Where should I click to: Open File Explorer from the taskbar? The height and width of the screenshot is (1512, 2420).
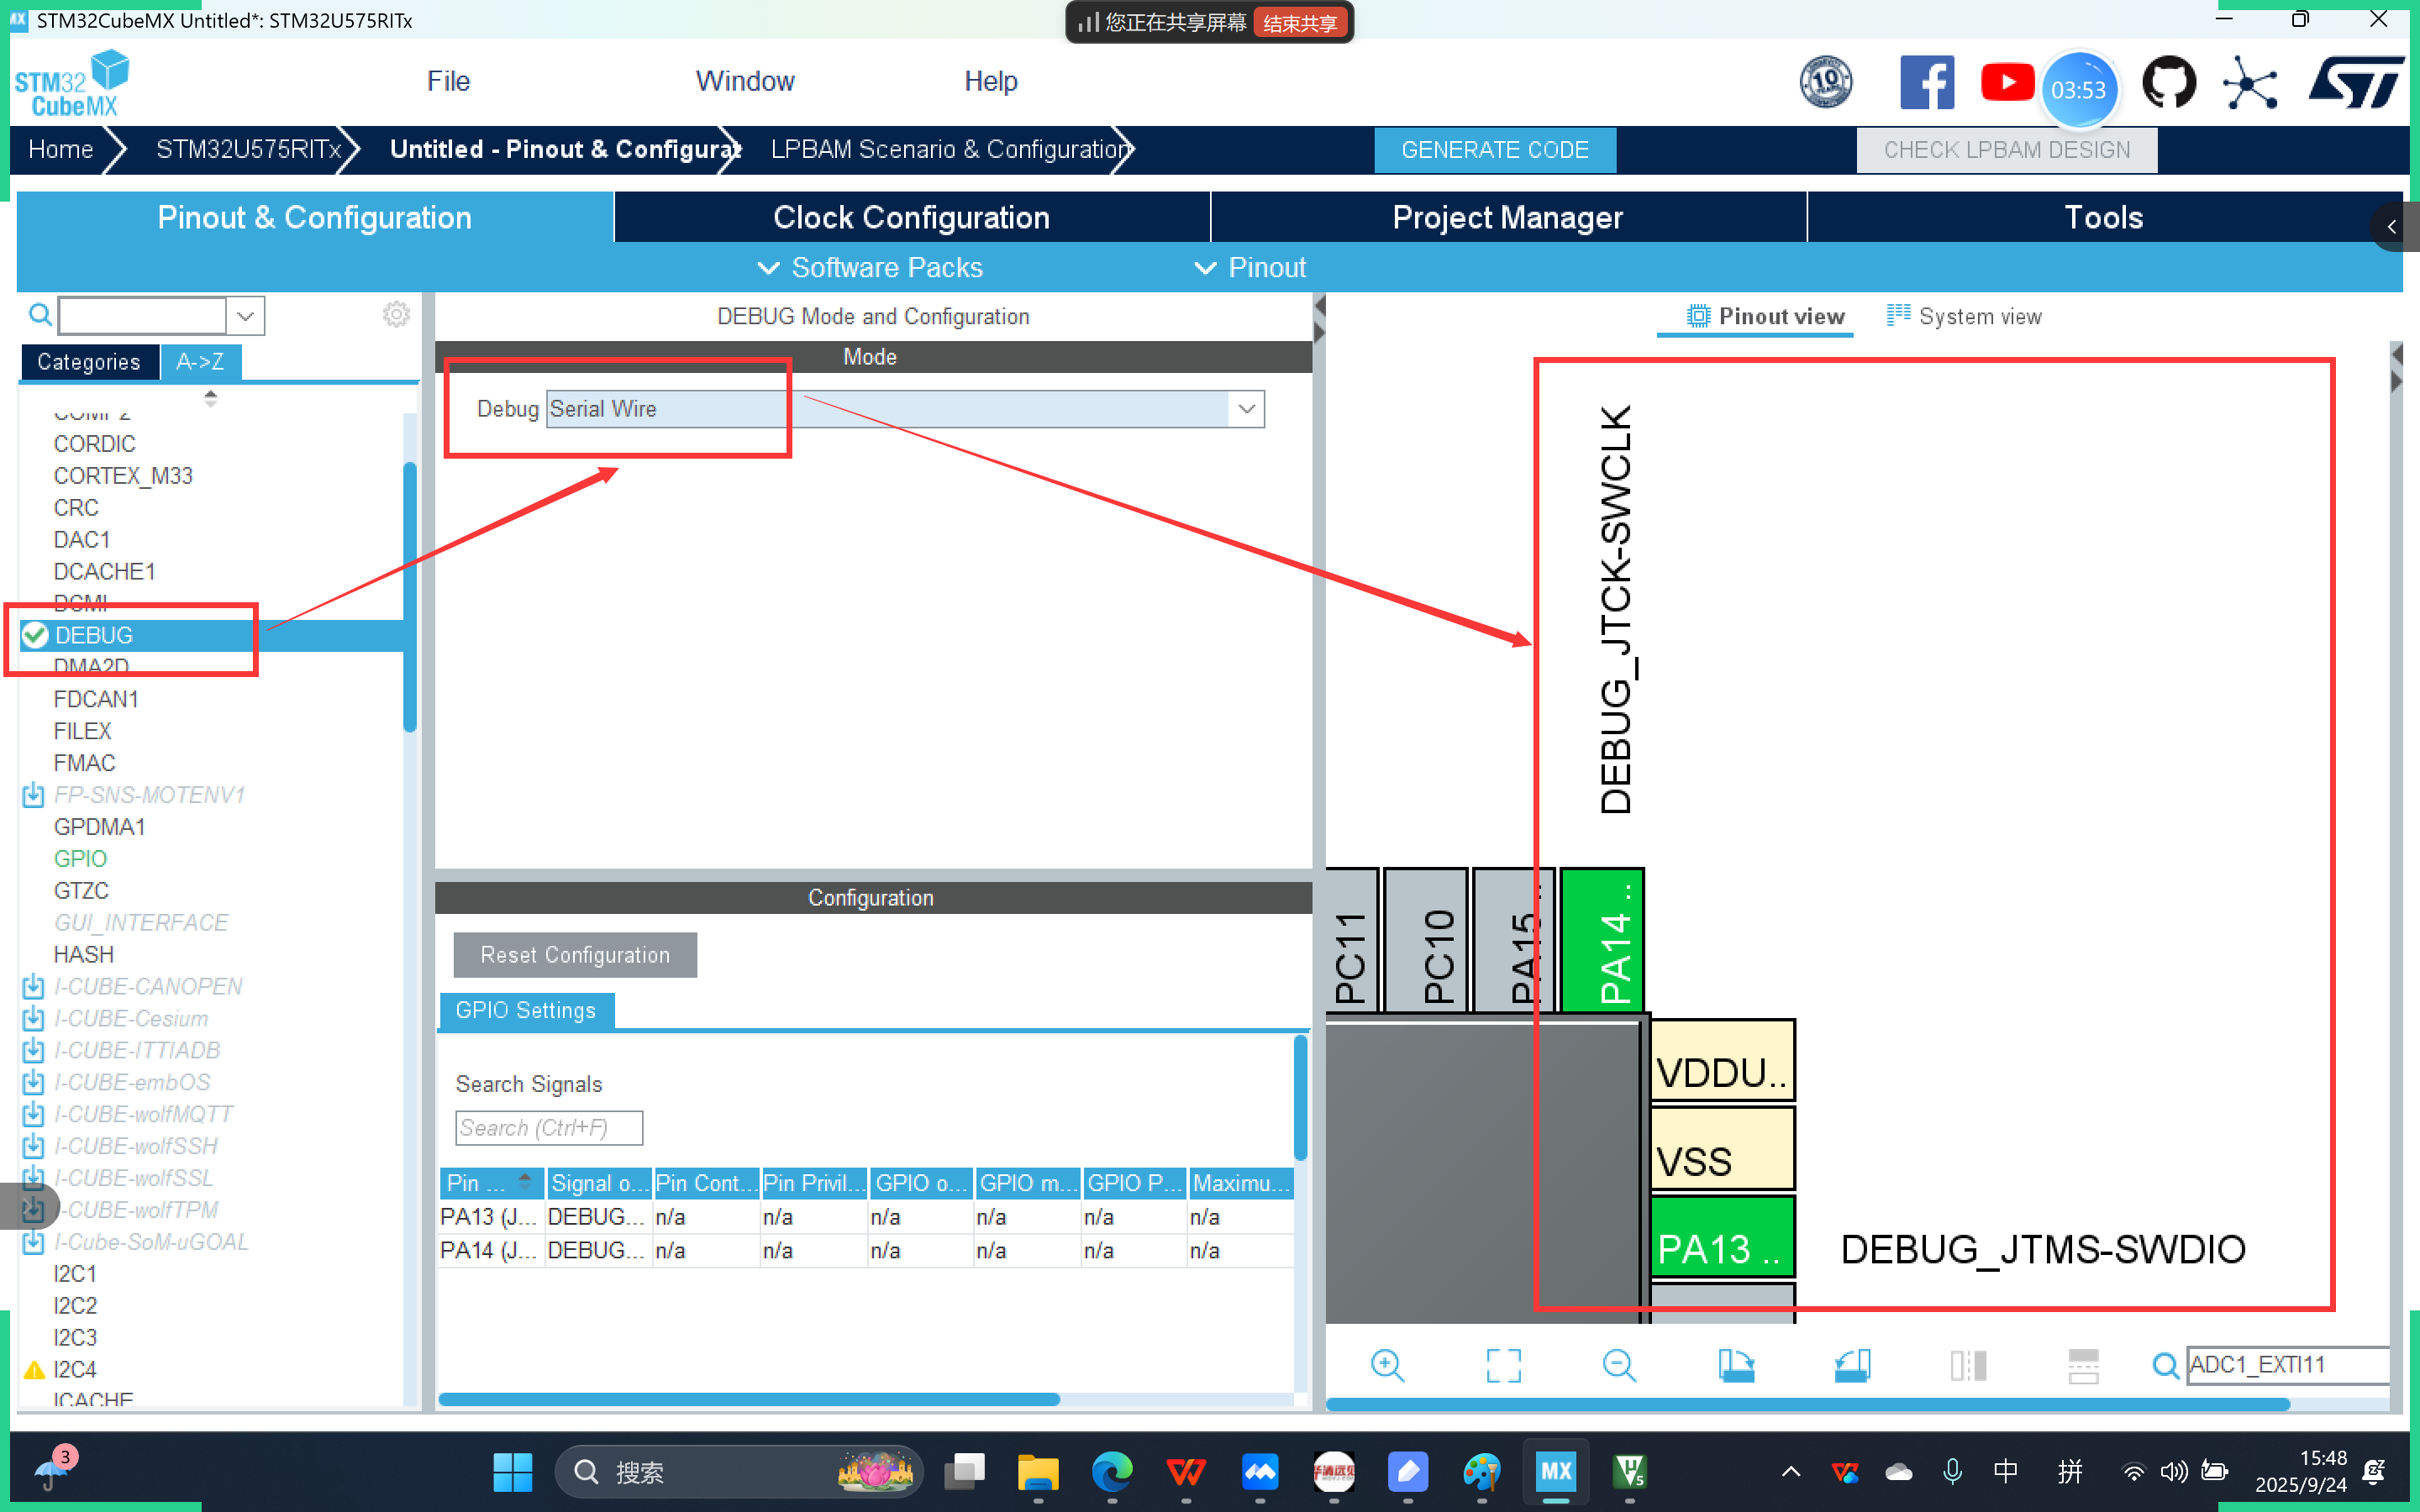pyautogui.click(x=1037, y=1471)
